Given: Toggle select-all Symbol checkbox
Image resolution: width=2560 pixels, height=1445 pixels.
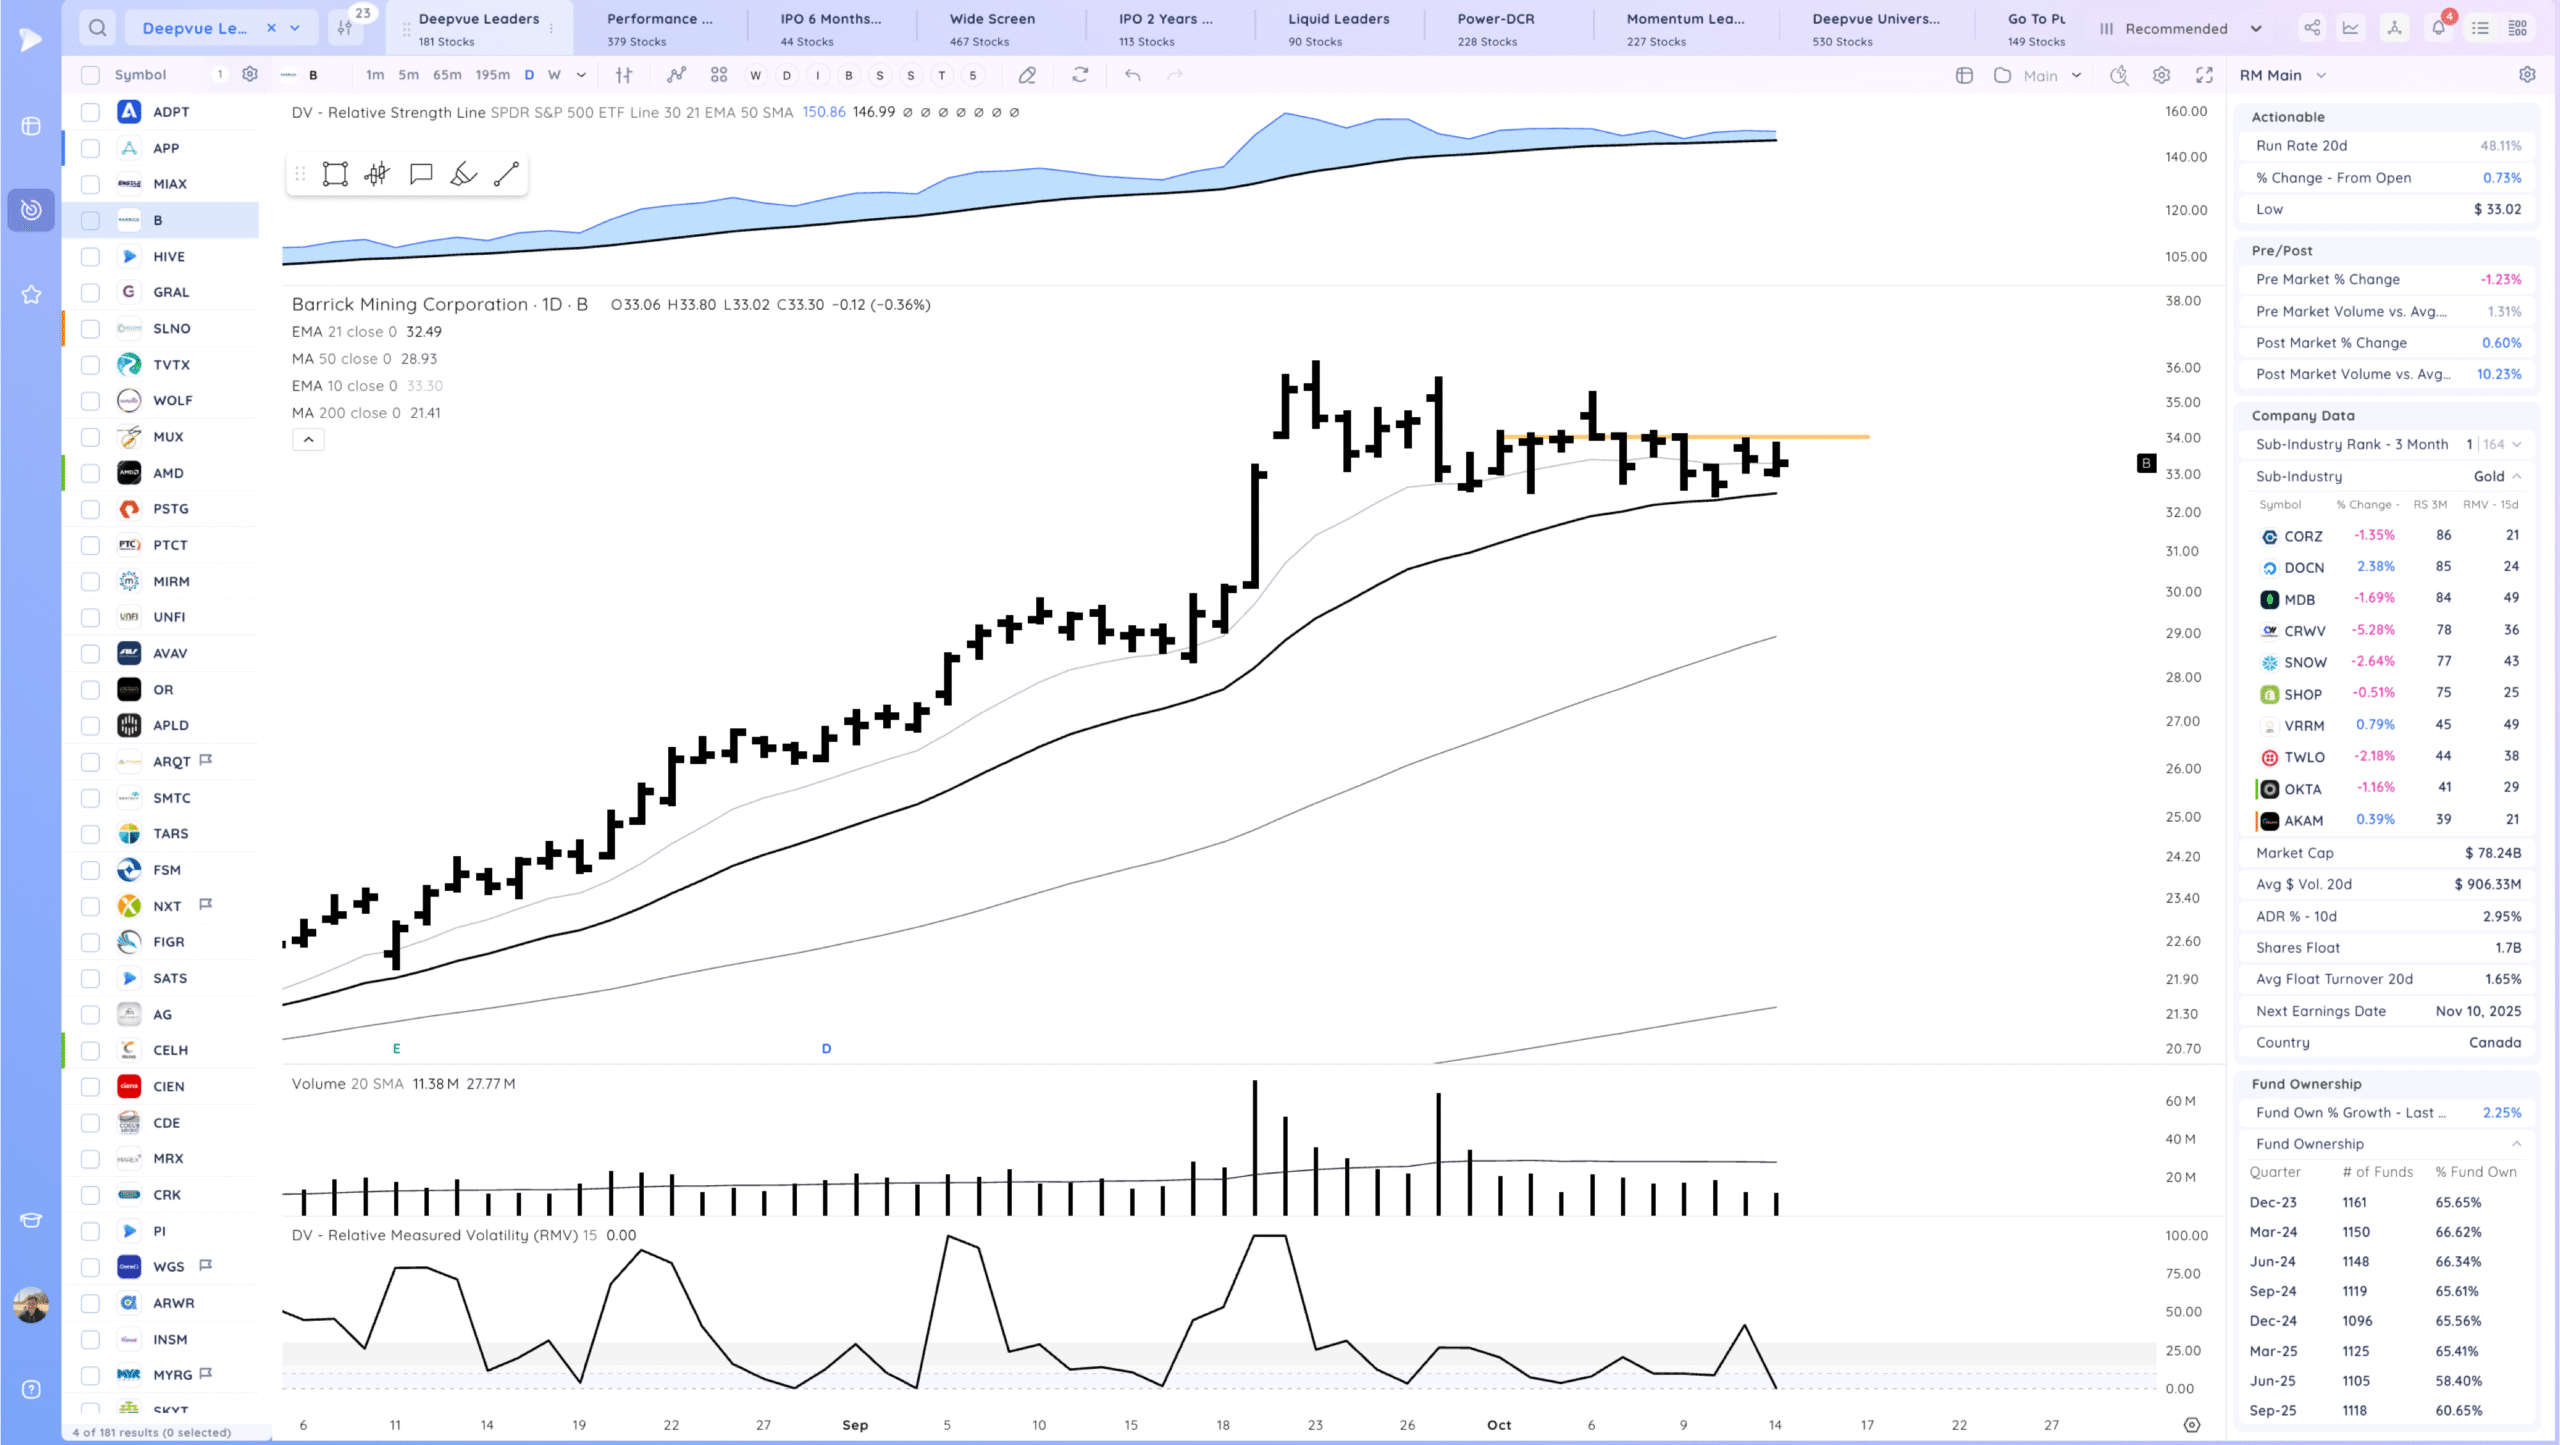Looking at the screenshot, I should (x=90, y=75).
